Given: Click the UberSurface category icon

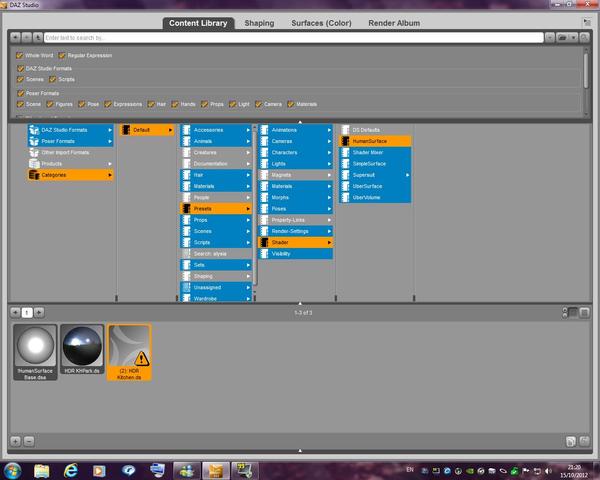Looking at the screenshot, I should coord(345,186).
